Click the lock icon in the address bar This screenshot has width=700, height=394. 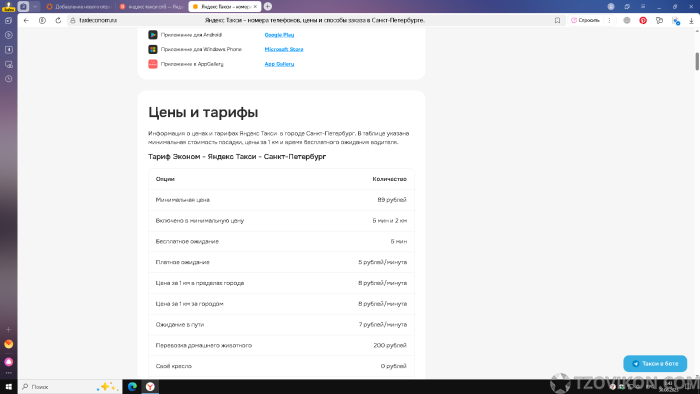tap(73, 21)
